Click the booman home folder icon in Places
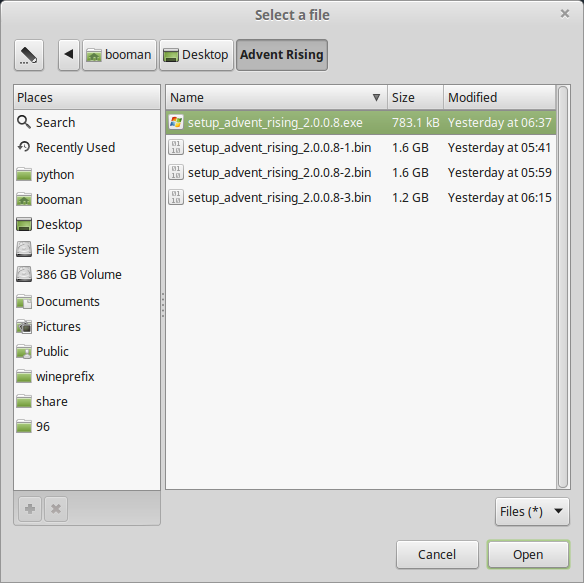 pyautogui.click(x=24, y=199)
